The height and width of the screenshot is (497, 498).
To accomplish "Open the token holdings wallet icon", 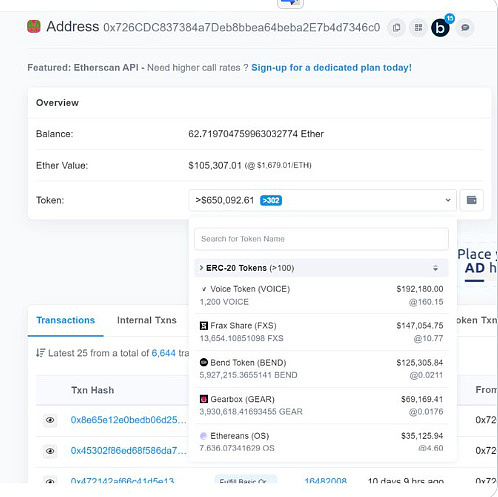I will pos(471,200).
